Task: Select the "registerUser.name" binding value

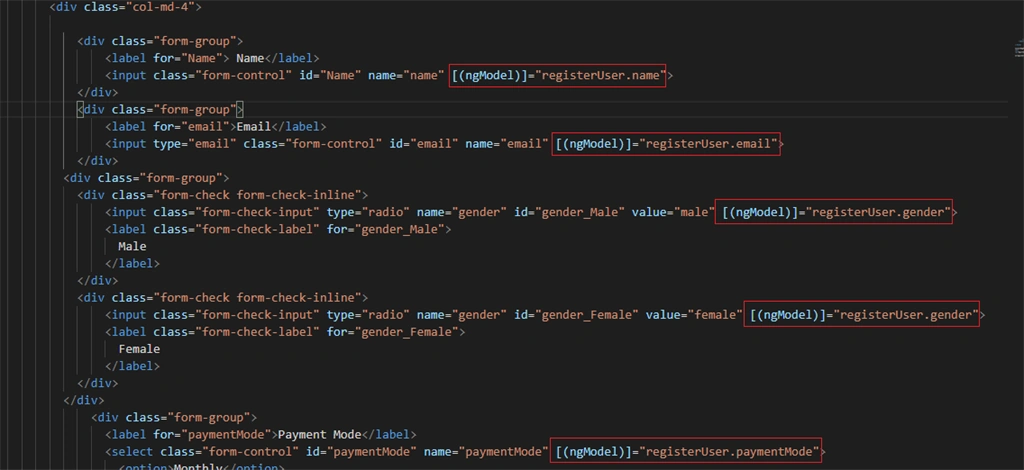Action: point(600,76)
